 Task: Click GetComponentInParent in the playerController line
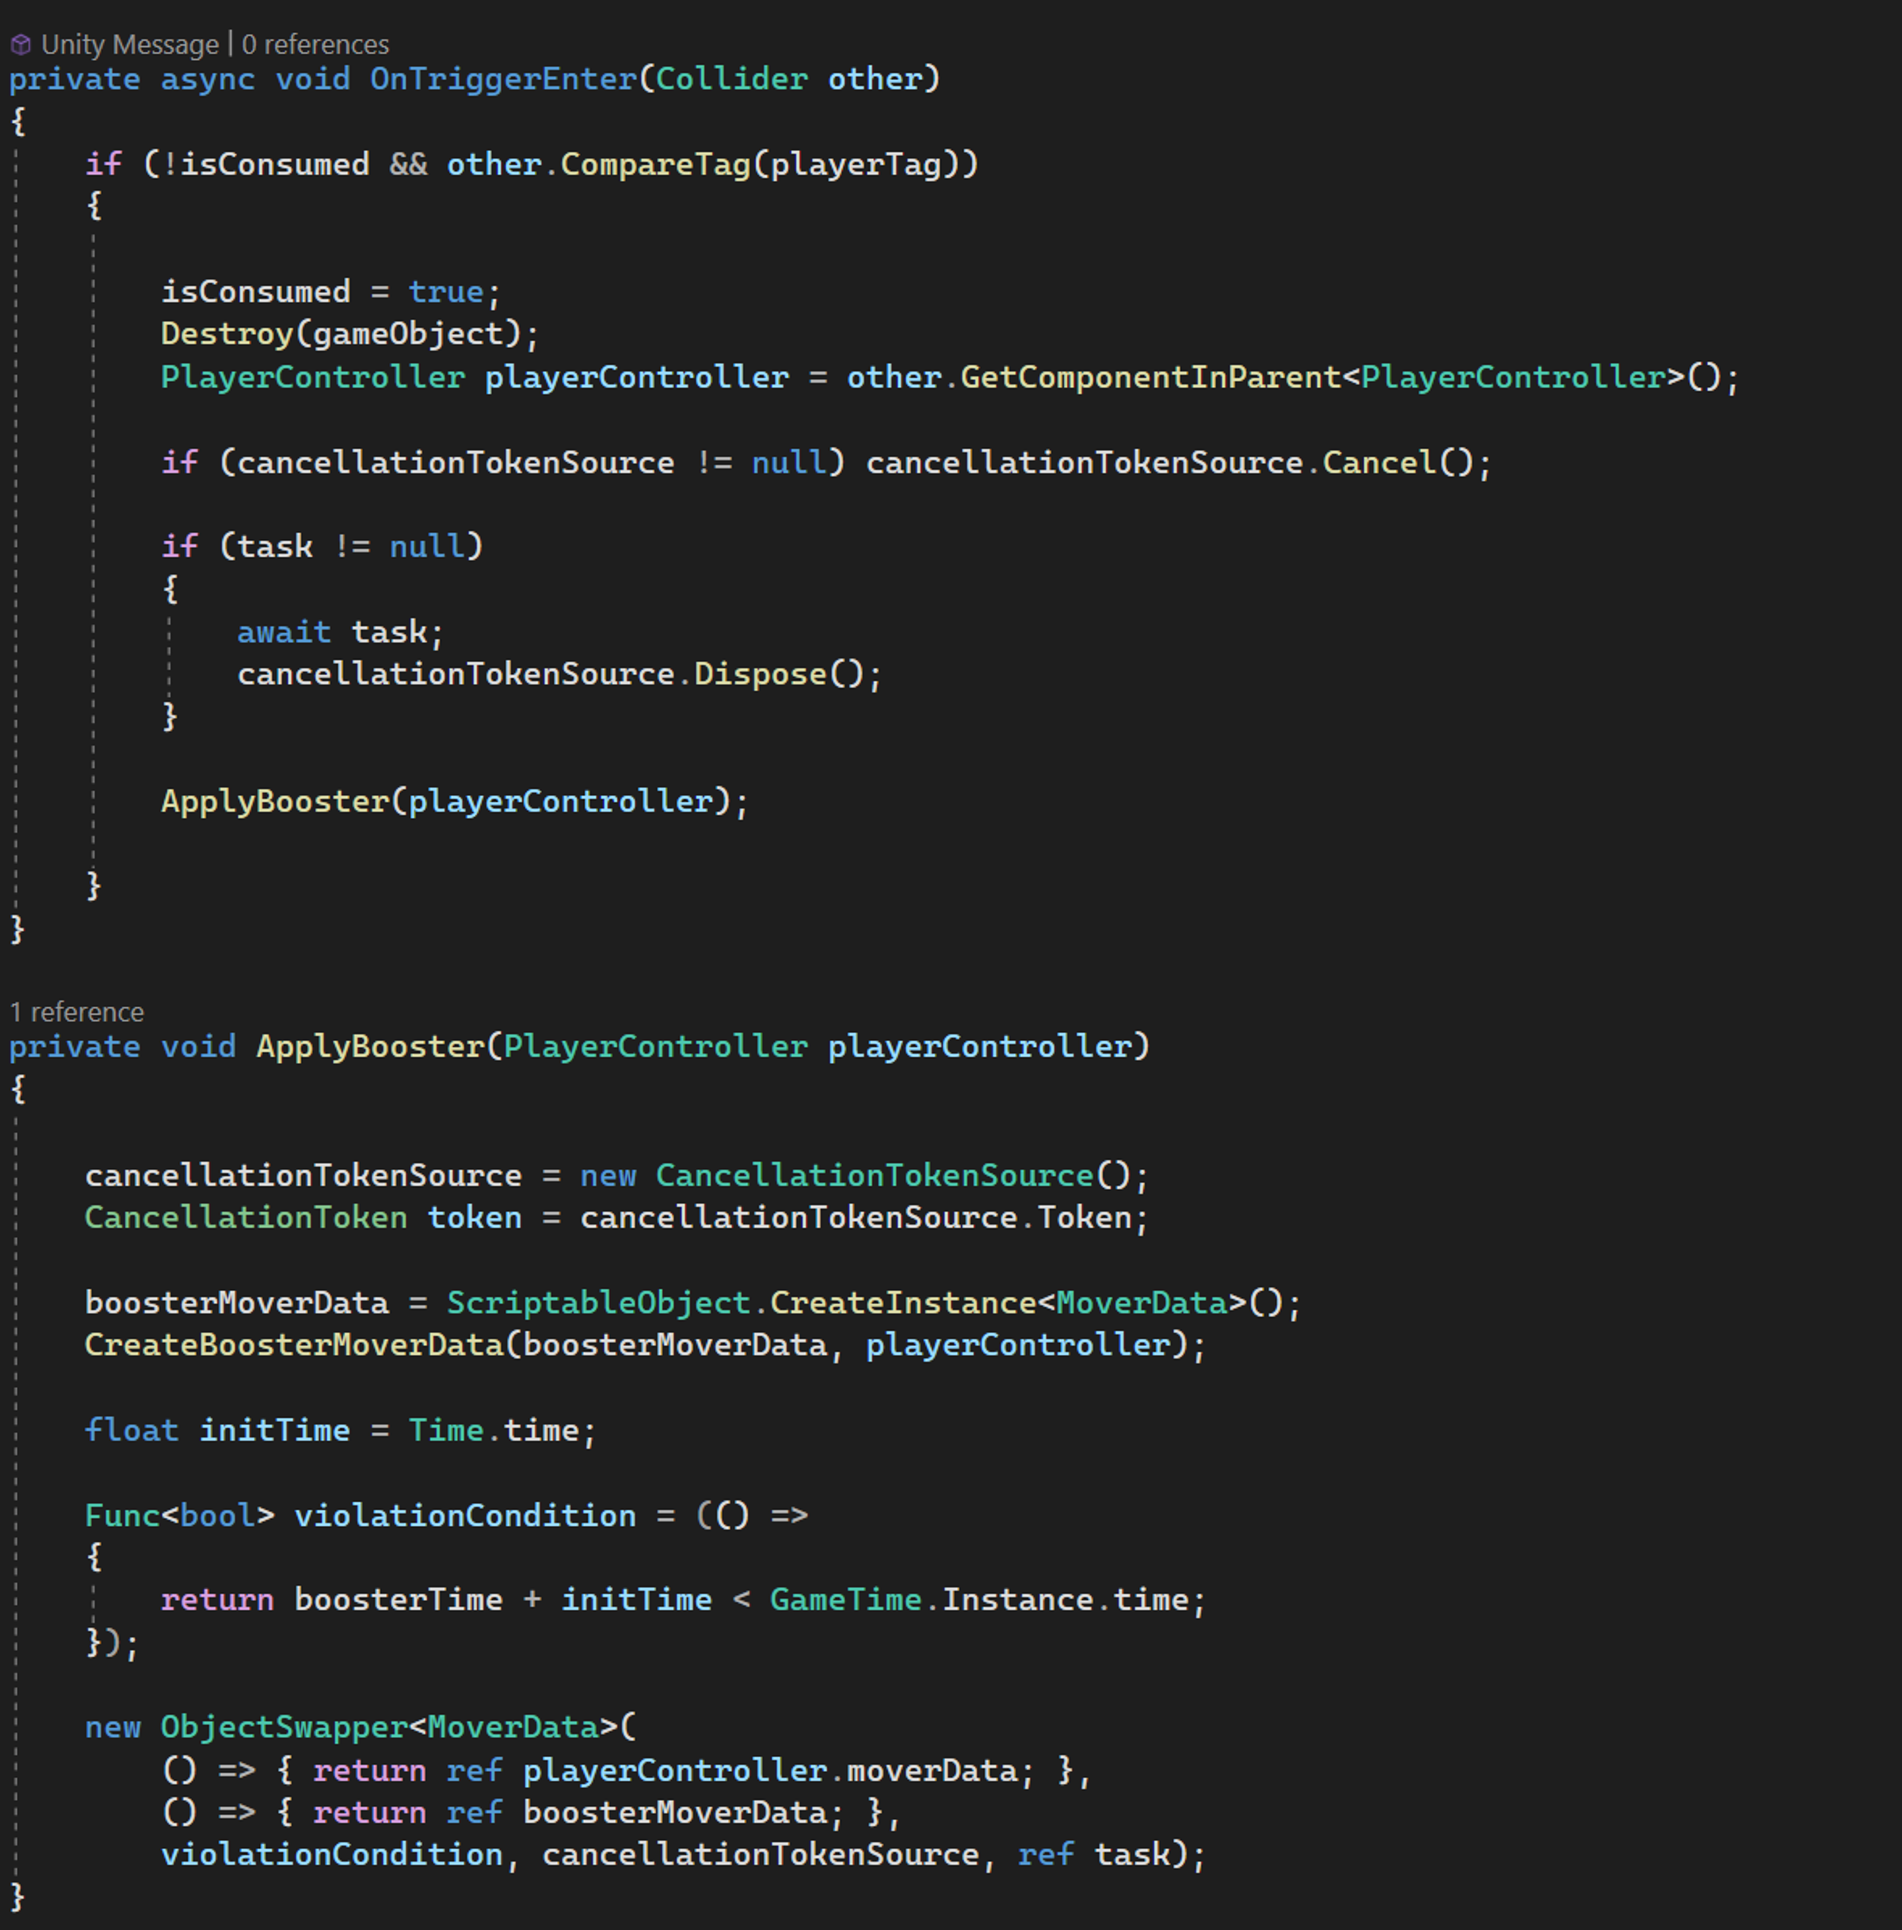(x=1150, y=377)
